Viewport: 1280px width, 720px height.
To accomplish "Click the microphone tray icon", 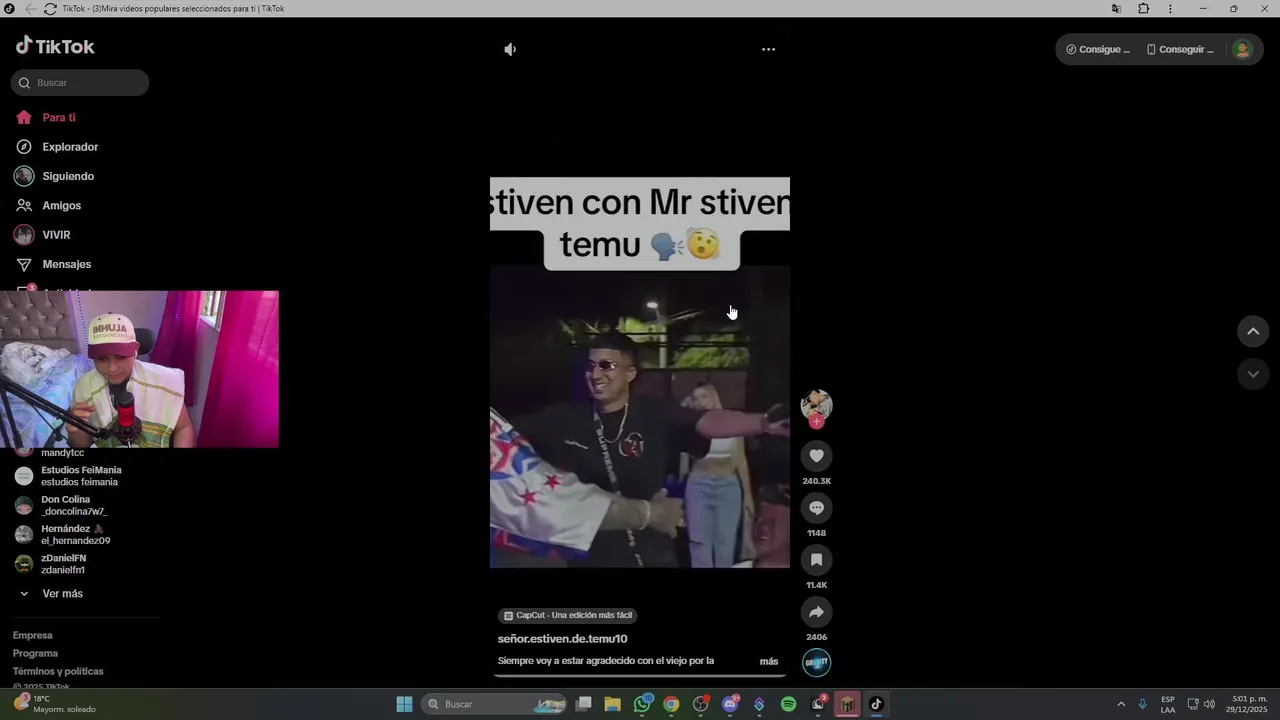I will point(1142,704).
